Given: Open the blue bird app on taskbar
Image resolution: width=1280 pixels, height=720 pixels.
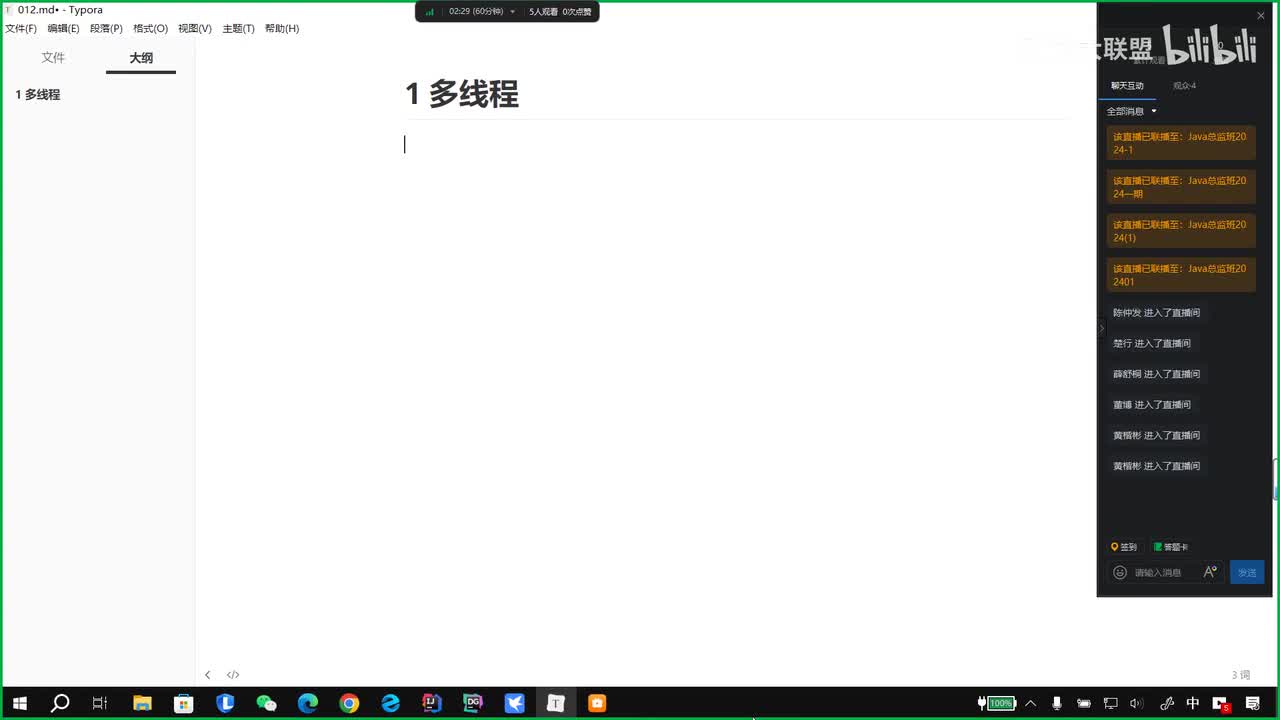Looking at the screenshot, I should pyautogui.click(x=515, y=703).
